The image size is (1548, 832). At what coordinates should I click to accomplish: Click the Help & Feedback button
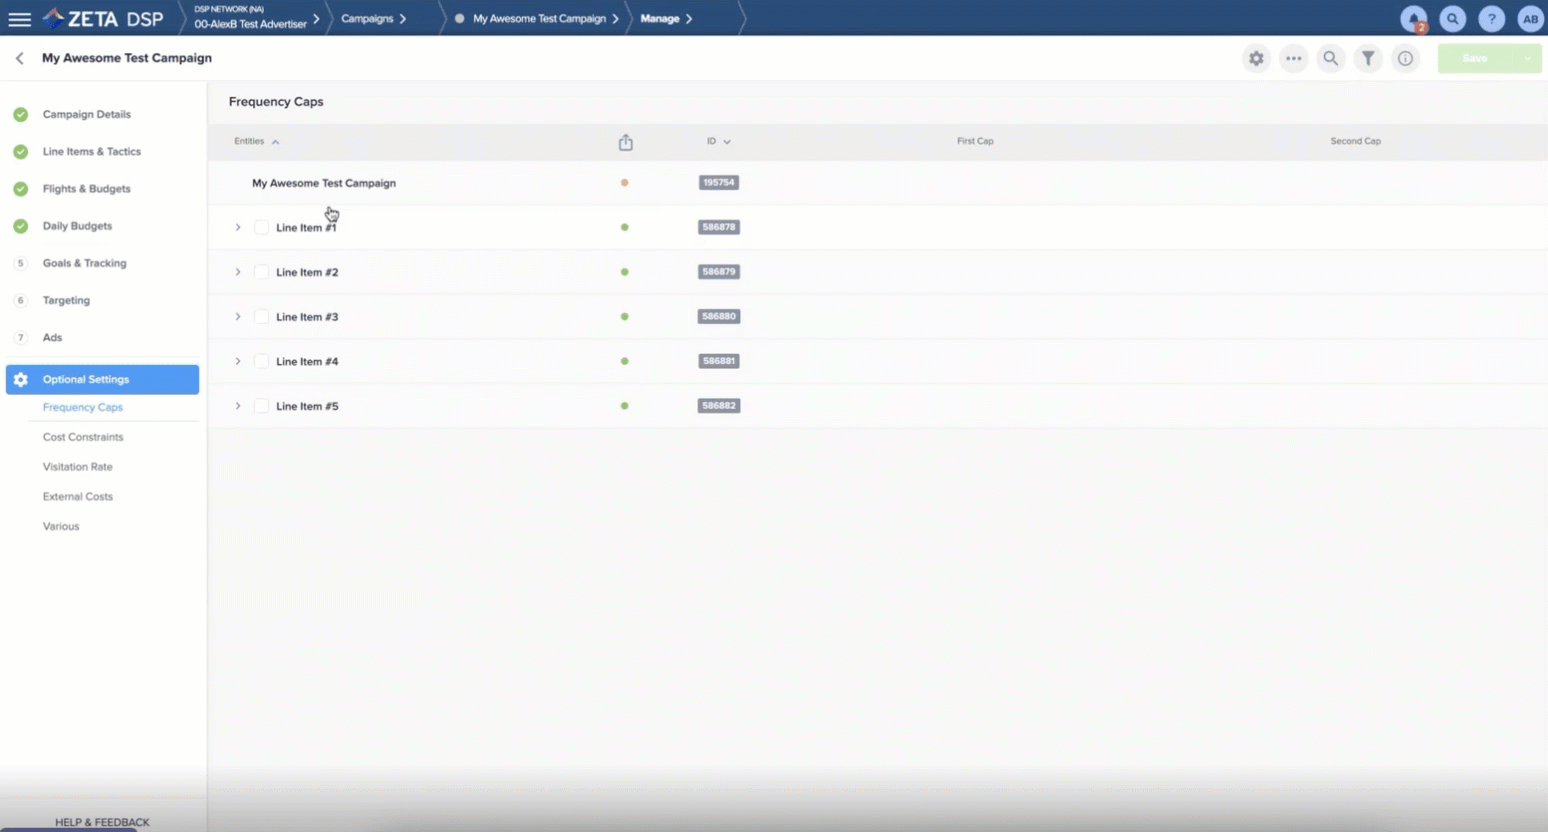click(x=102, y=822)
